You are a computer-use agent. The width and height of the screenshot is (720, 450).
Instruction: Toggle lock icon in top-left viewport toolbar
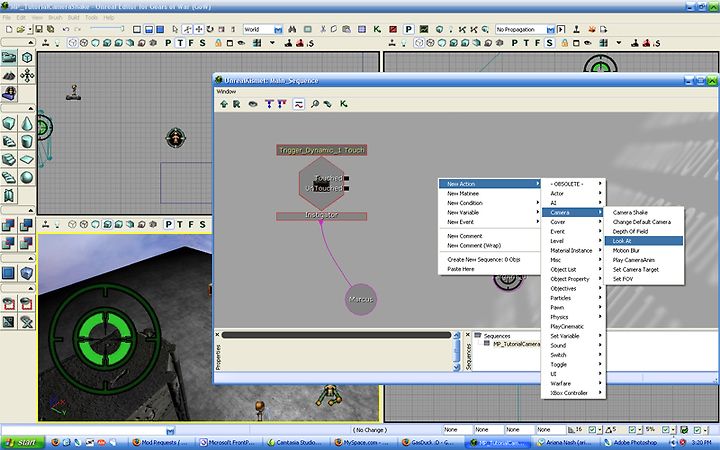coord(218,43)
